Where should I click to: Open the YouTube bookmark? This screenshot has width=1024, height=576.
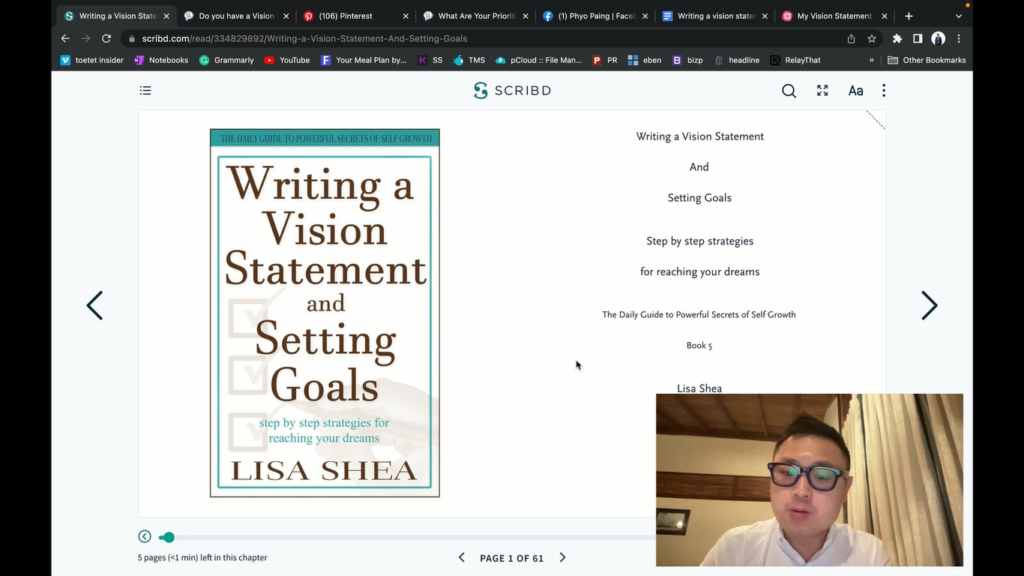[287, 60]
